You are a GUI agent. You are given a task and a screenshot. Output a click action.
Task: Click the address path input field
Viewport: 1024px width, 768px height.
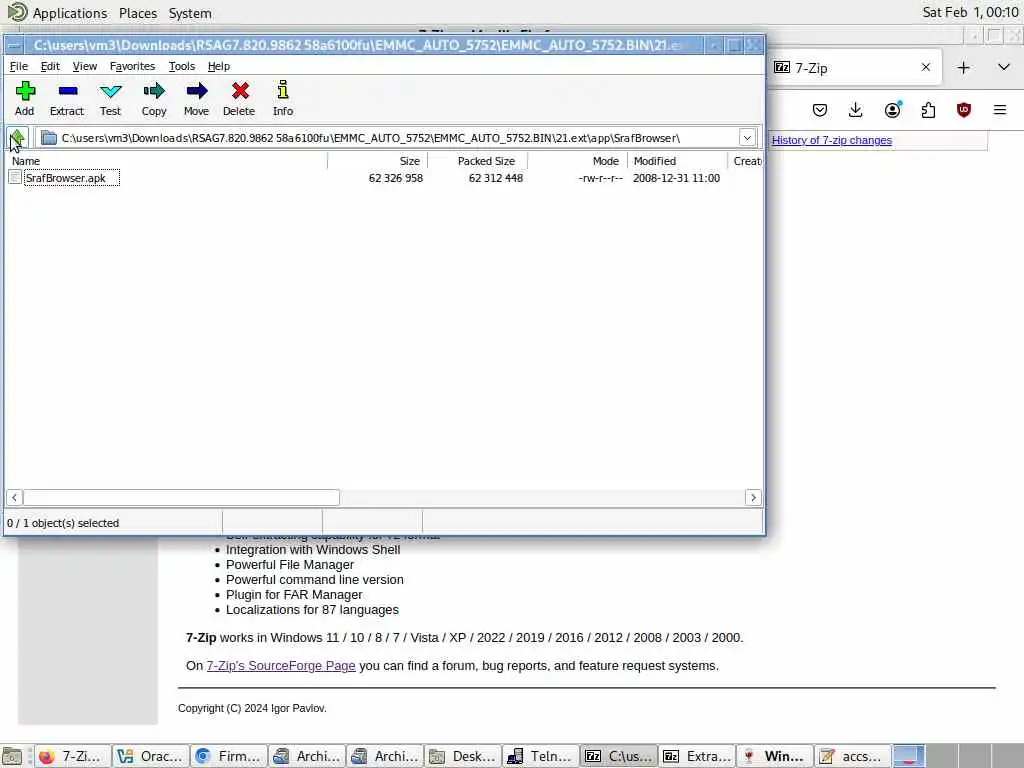click(x=398, y=138)
